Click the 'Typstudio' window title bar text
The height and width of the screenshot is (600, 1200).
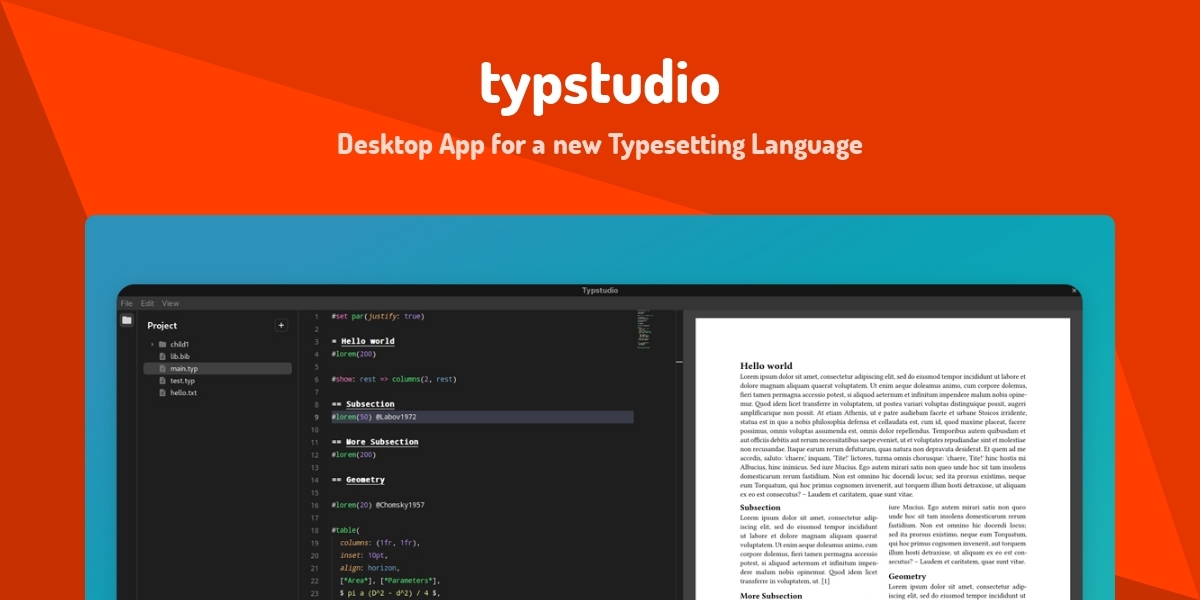[x=600, y=290]
